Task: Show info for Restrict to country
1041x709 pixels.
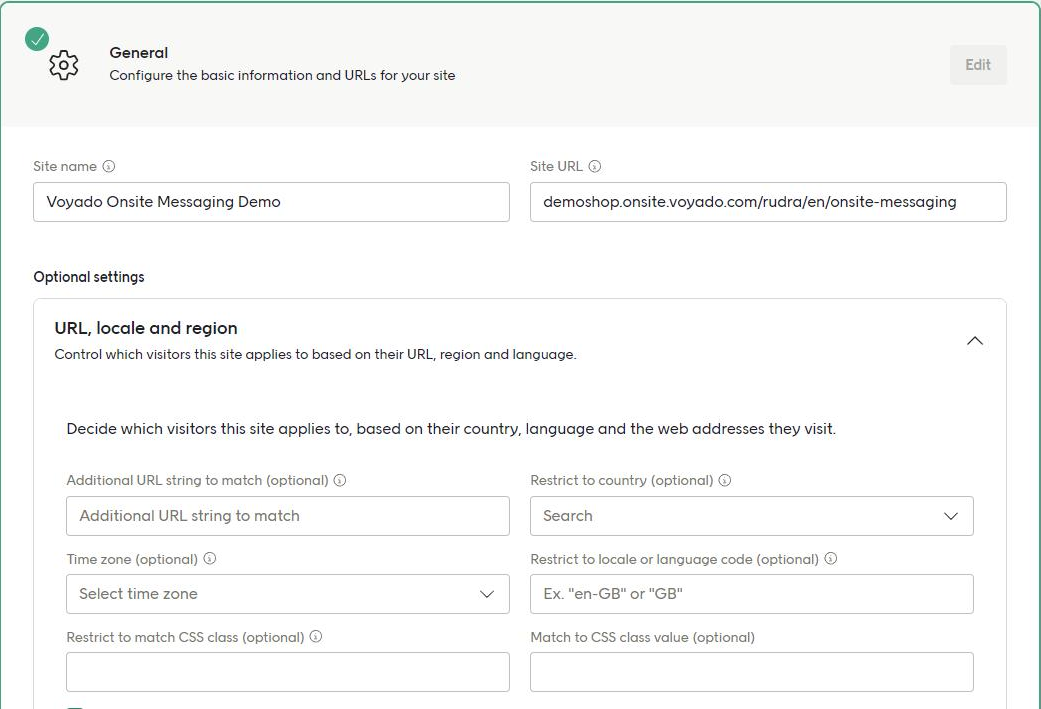Action: (725, 480)
